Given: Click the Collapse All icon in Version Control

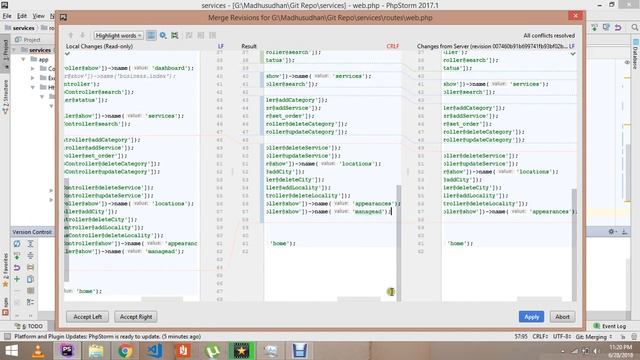Looking at the screenshot, I should pyautogui.click(x=31, y=256).
